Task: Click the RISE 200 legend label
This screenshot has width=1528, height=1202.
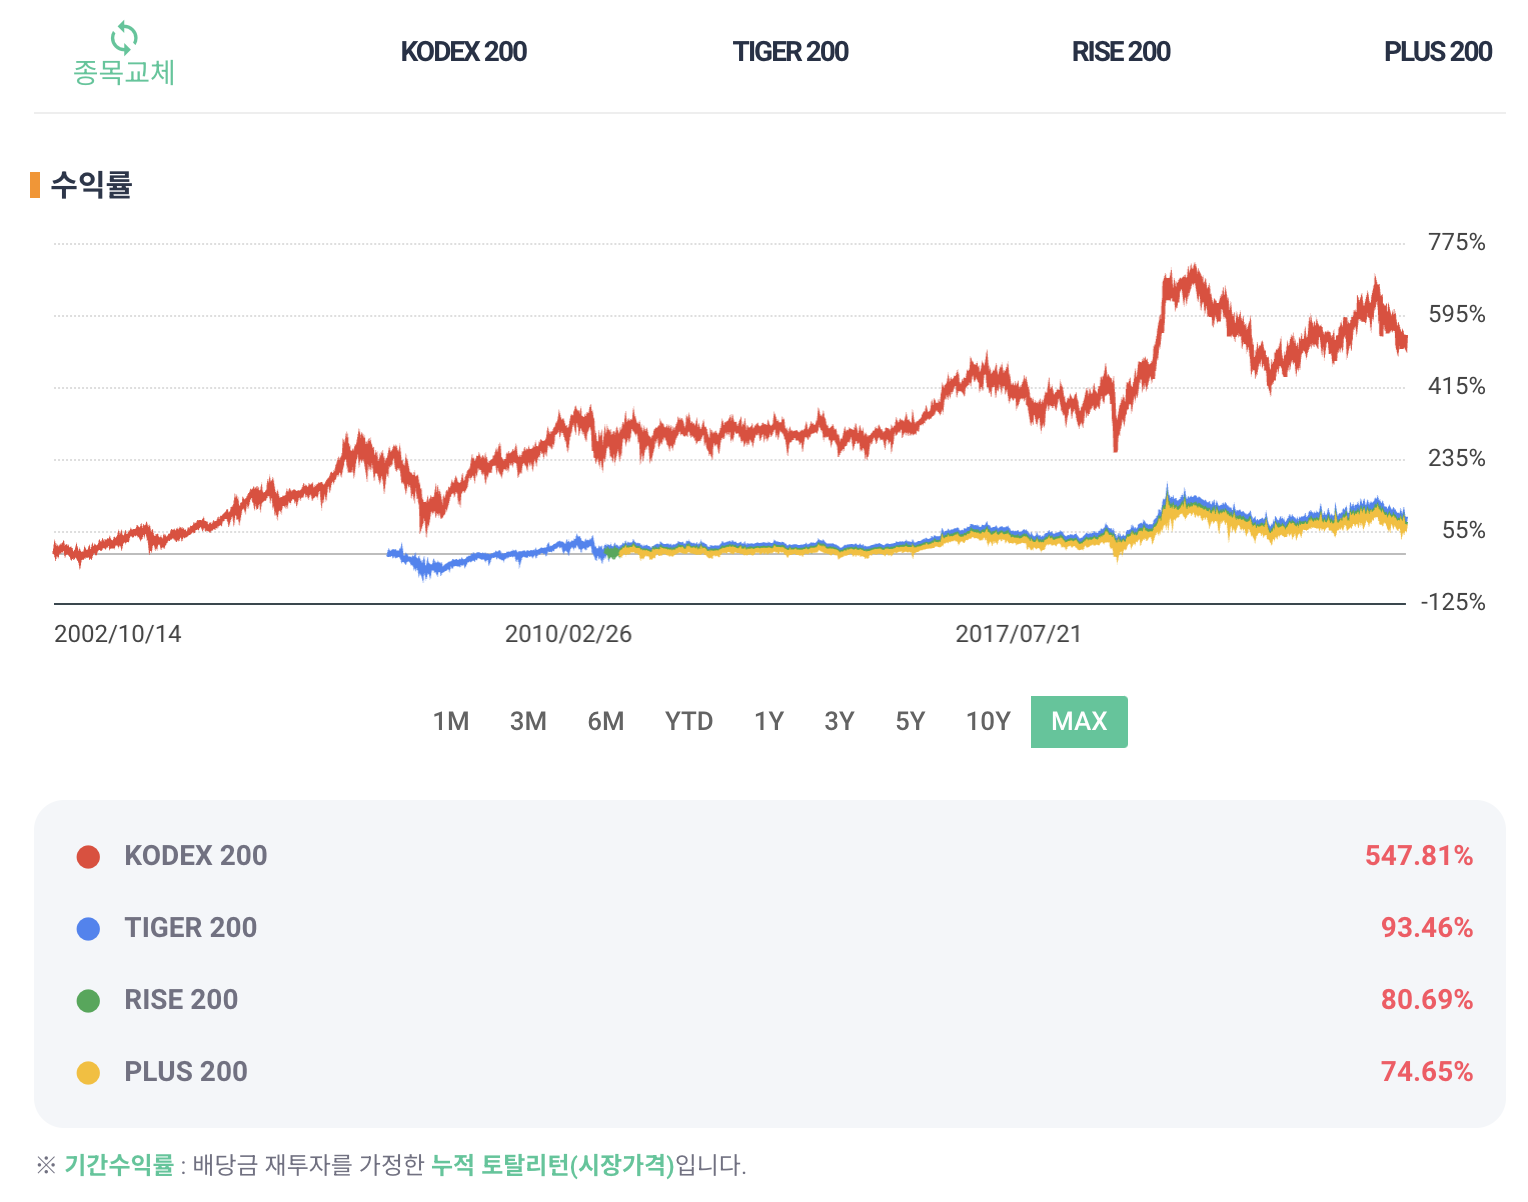Action: [x=181, y=1000]
